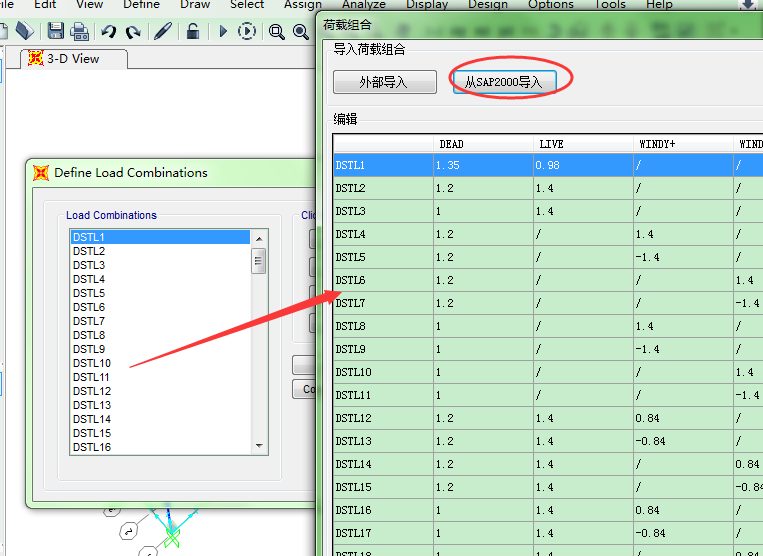Click the rubber band zoom magnifier icon
763x556 pixels.
277,32
